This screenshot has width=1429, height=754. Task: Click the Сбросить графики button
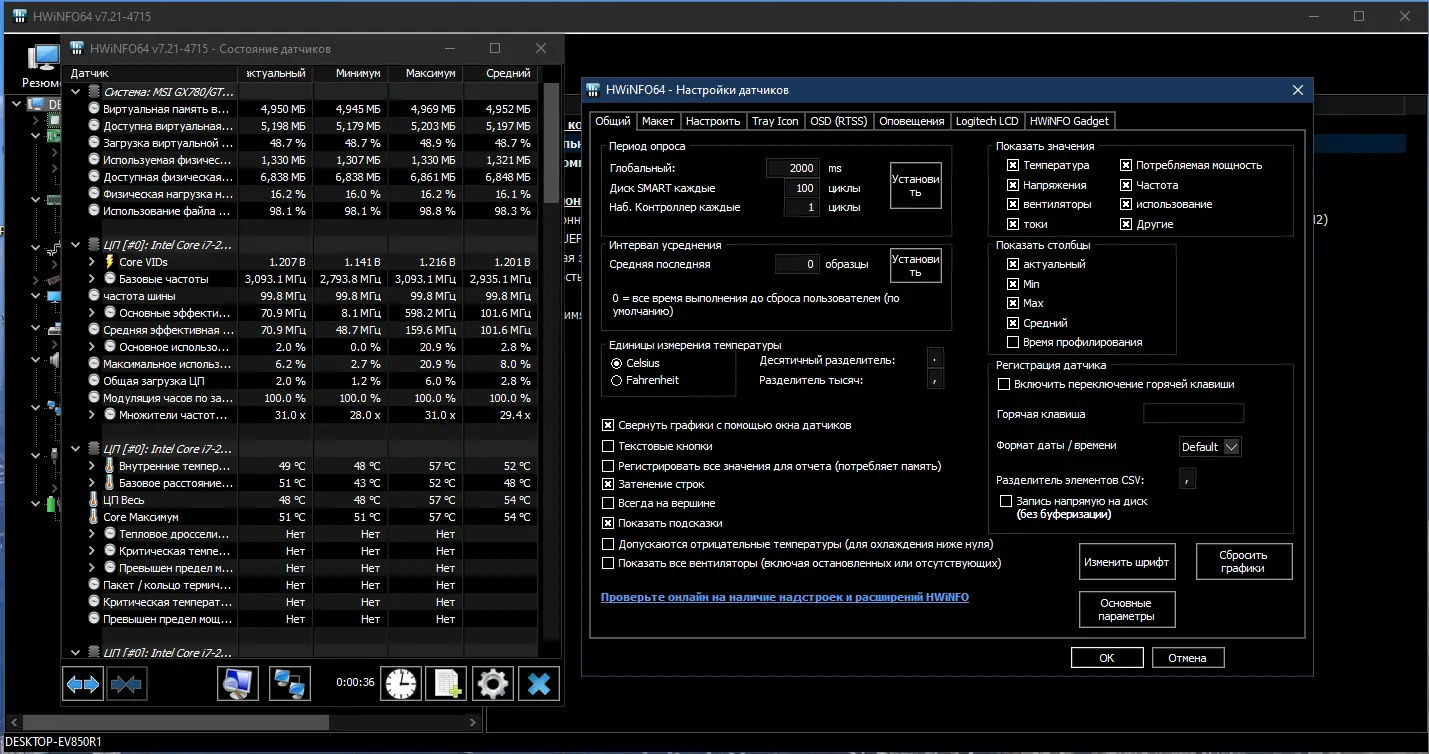click(1243, 562)
